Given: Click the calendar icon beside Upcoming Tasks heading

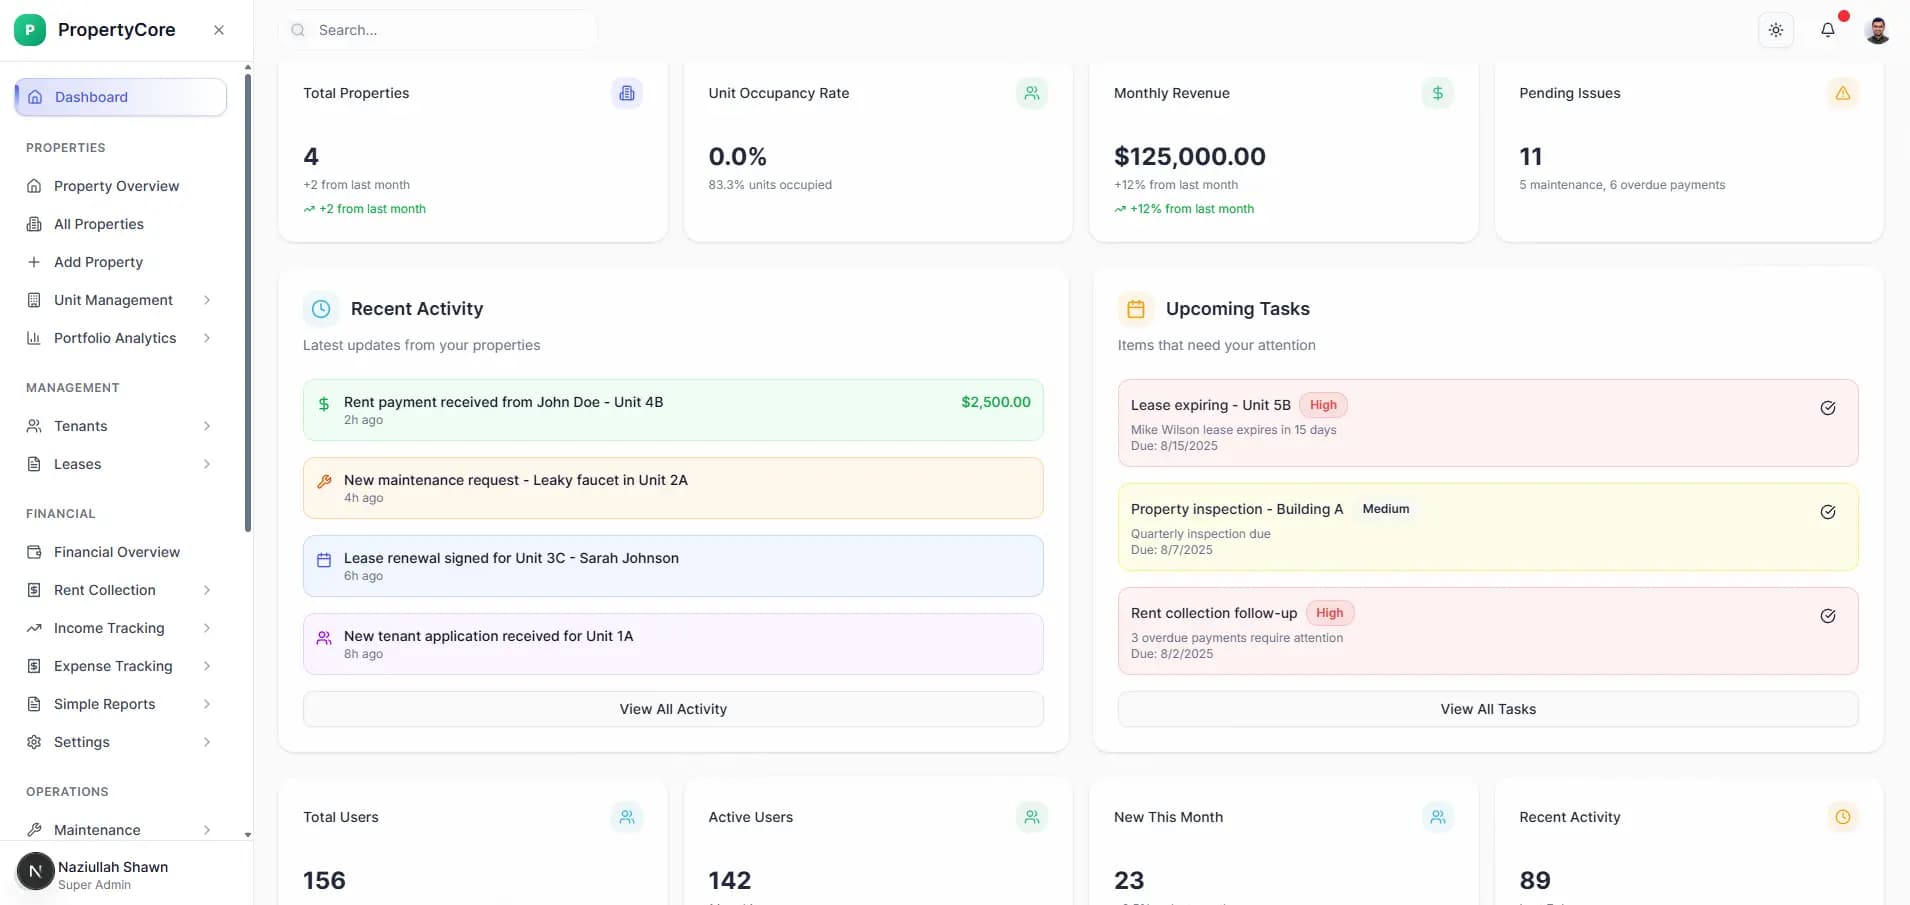Looking at the screenshot, I should point(1135,309).
